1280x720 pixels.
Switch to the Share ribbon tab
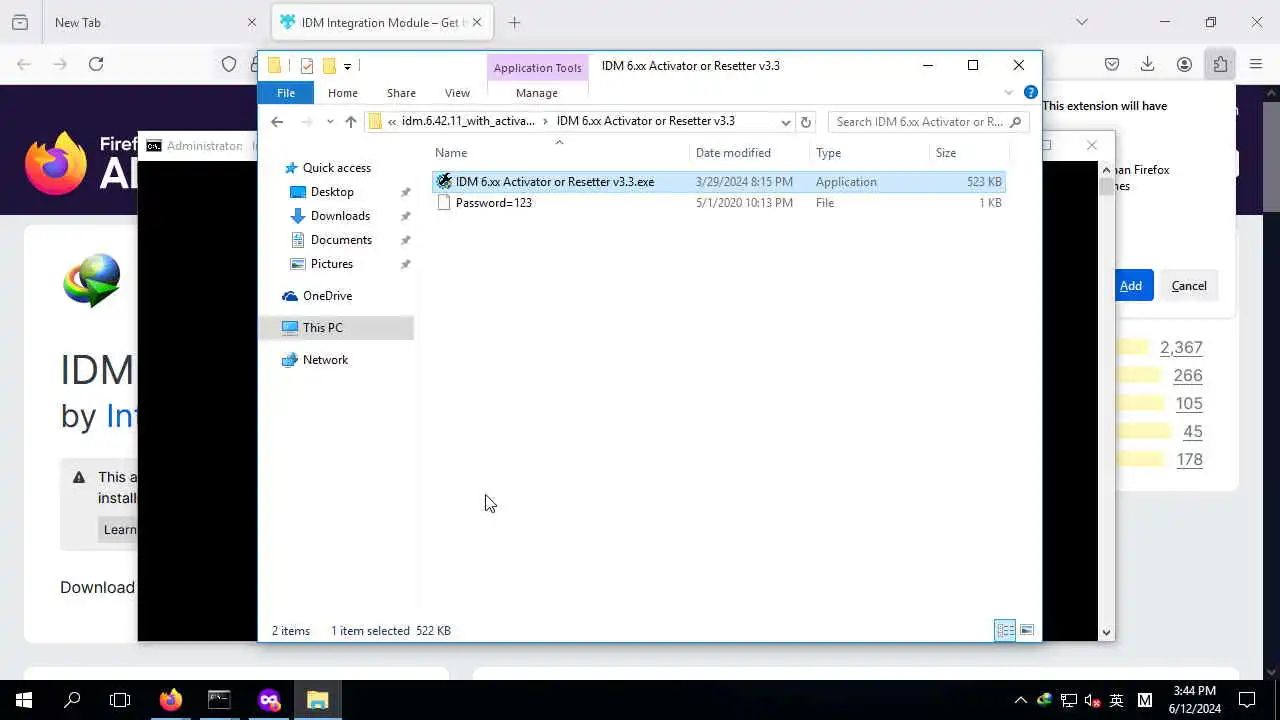click(401, 93)
